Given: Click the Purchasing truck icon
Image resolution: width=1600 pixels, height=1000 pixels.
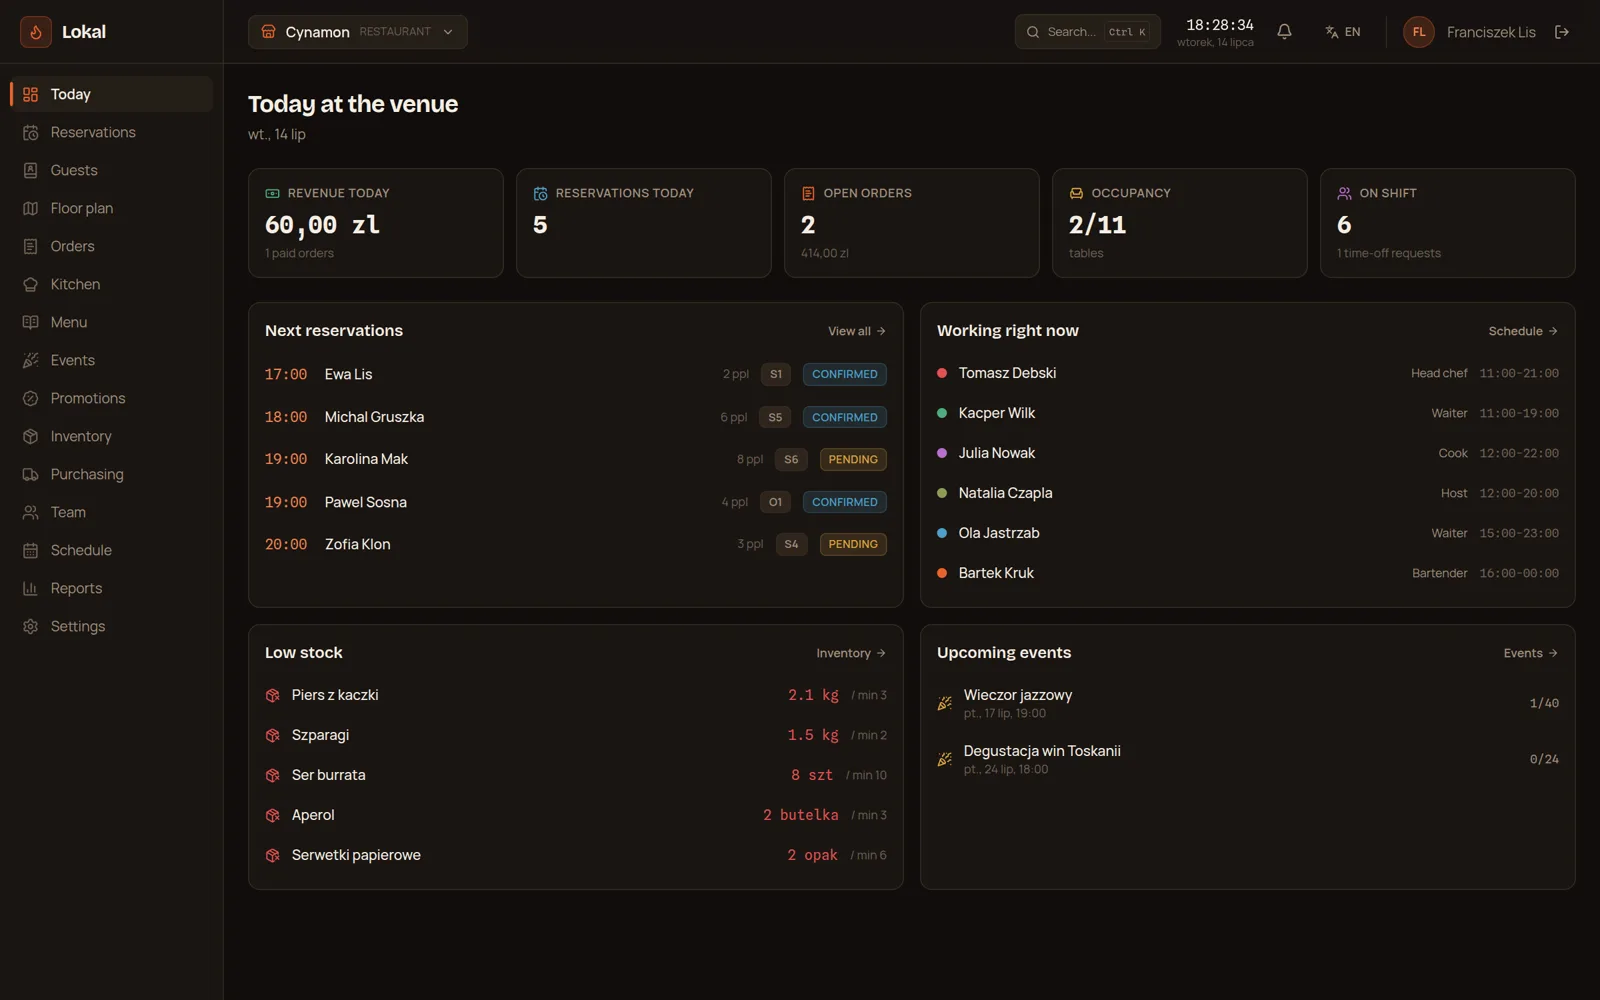Looking at the screenshot, I should click(x=31, y=475).
